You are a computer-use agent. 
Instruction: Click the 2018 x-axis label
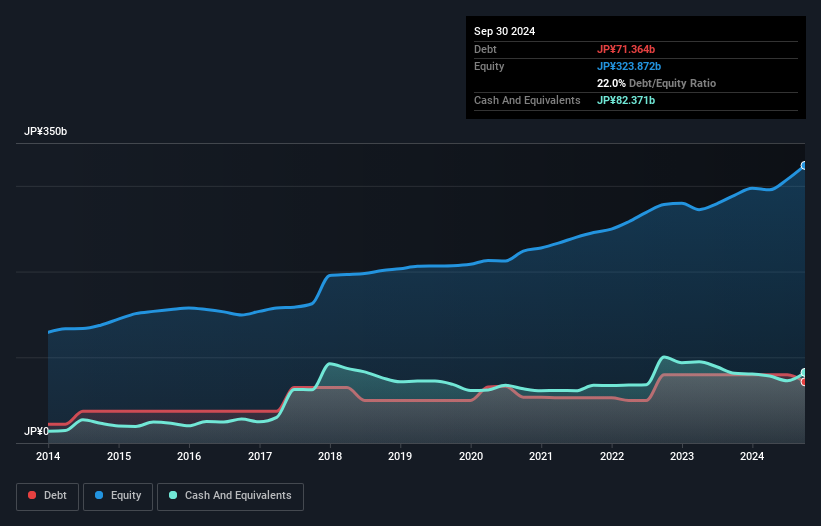[330, 456]
